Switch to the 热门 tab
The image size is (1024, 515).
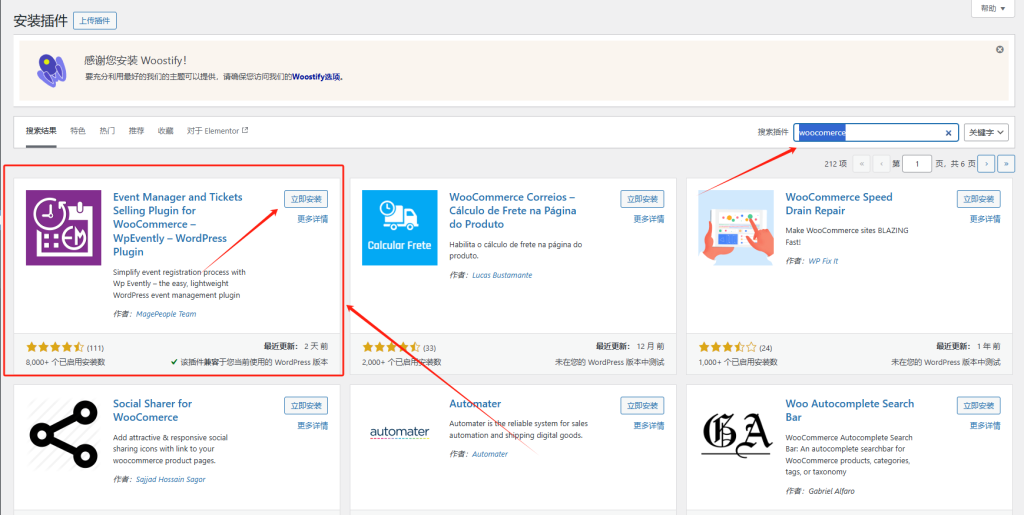coord(107,131)
